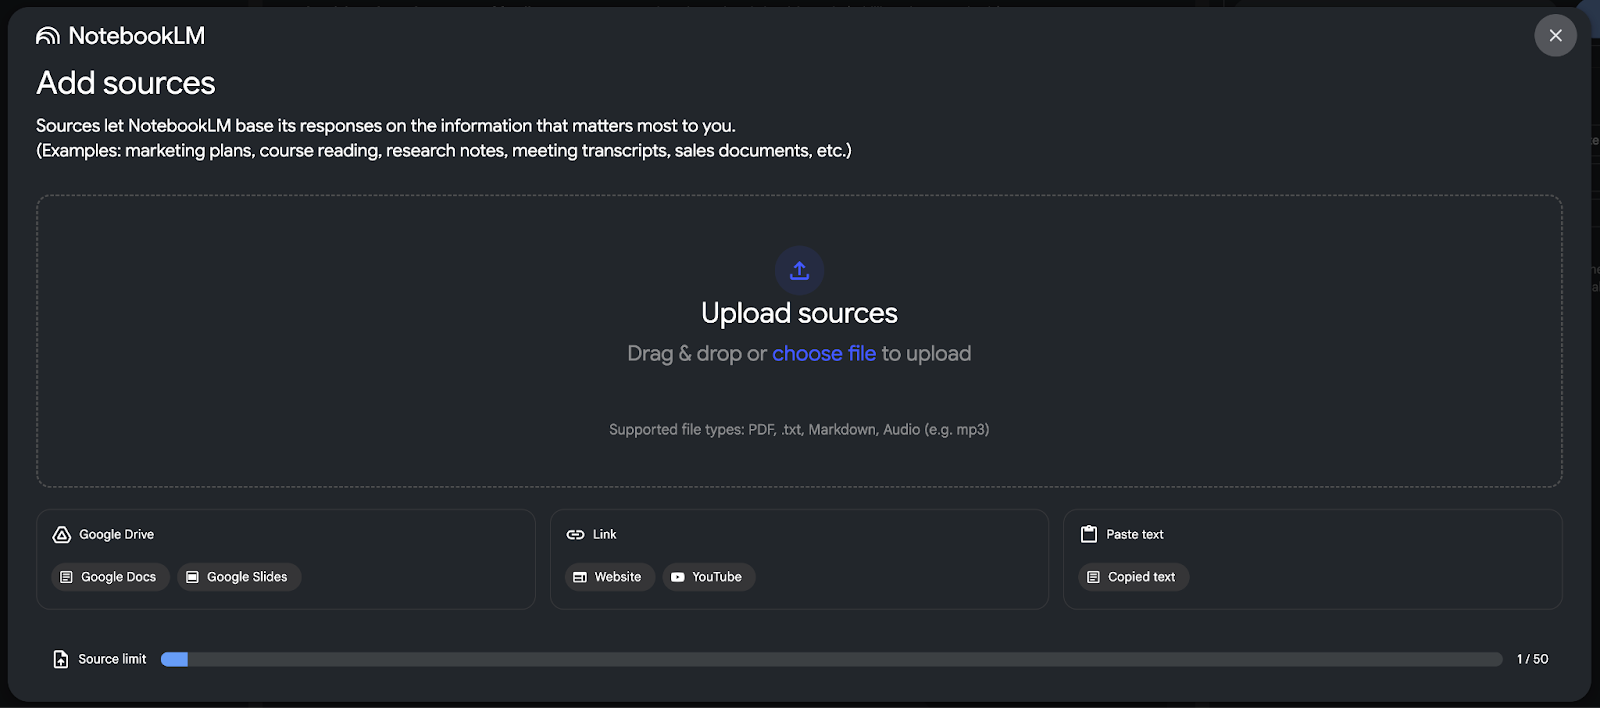Click the NotebookLM logo icon
The height and width of the screenshot is (708, 1600).
(48, 36)
